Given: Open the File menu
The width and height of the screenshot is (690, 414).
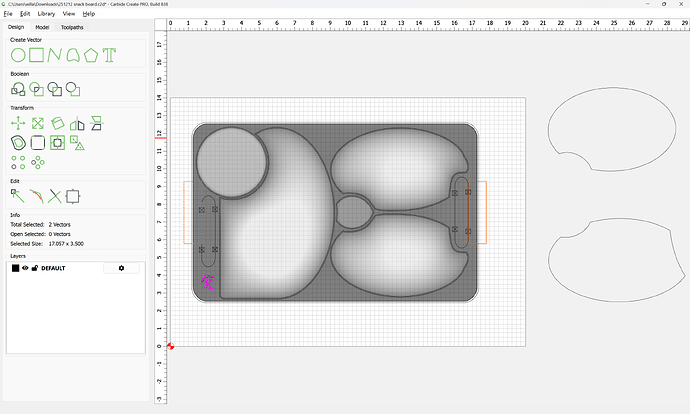Looking at the screenshot, I should (9, 14).
